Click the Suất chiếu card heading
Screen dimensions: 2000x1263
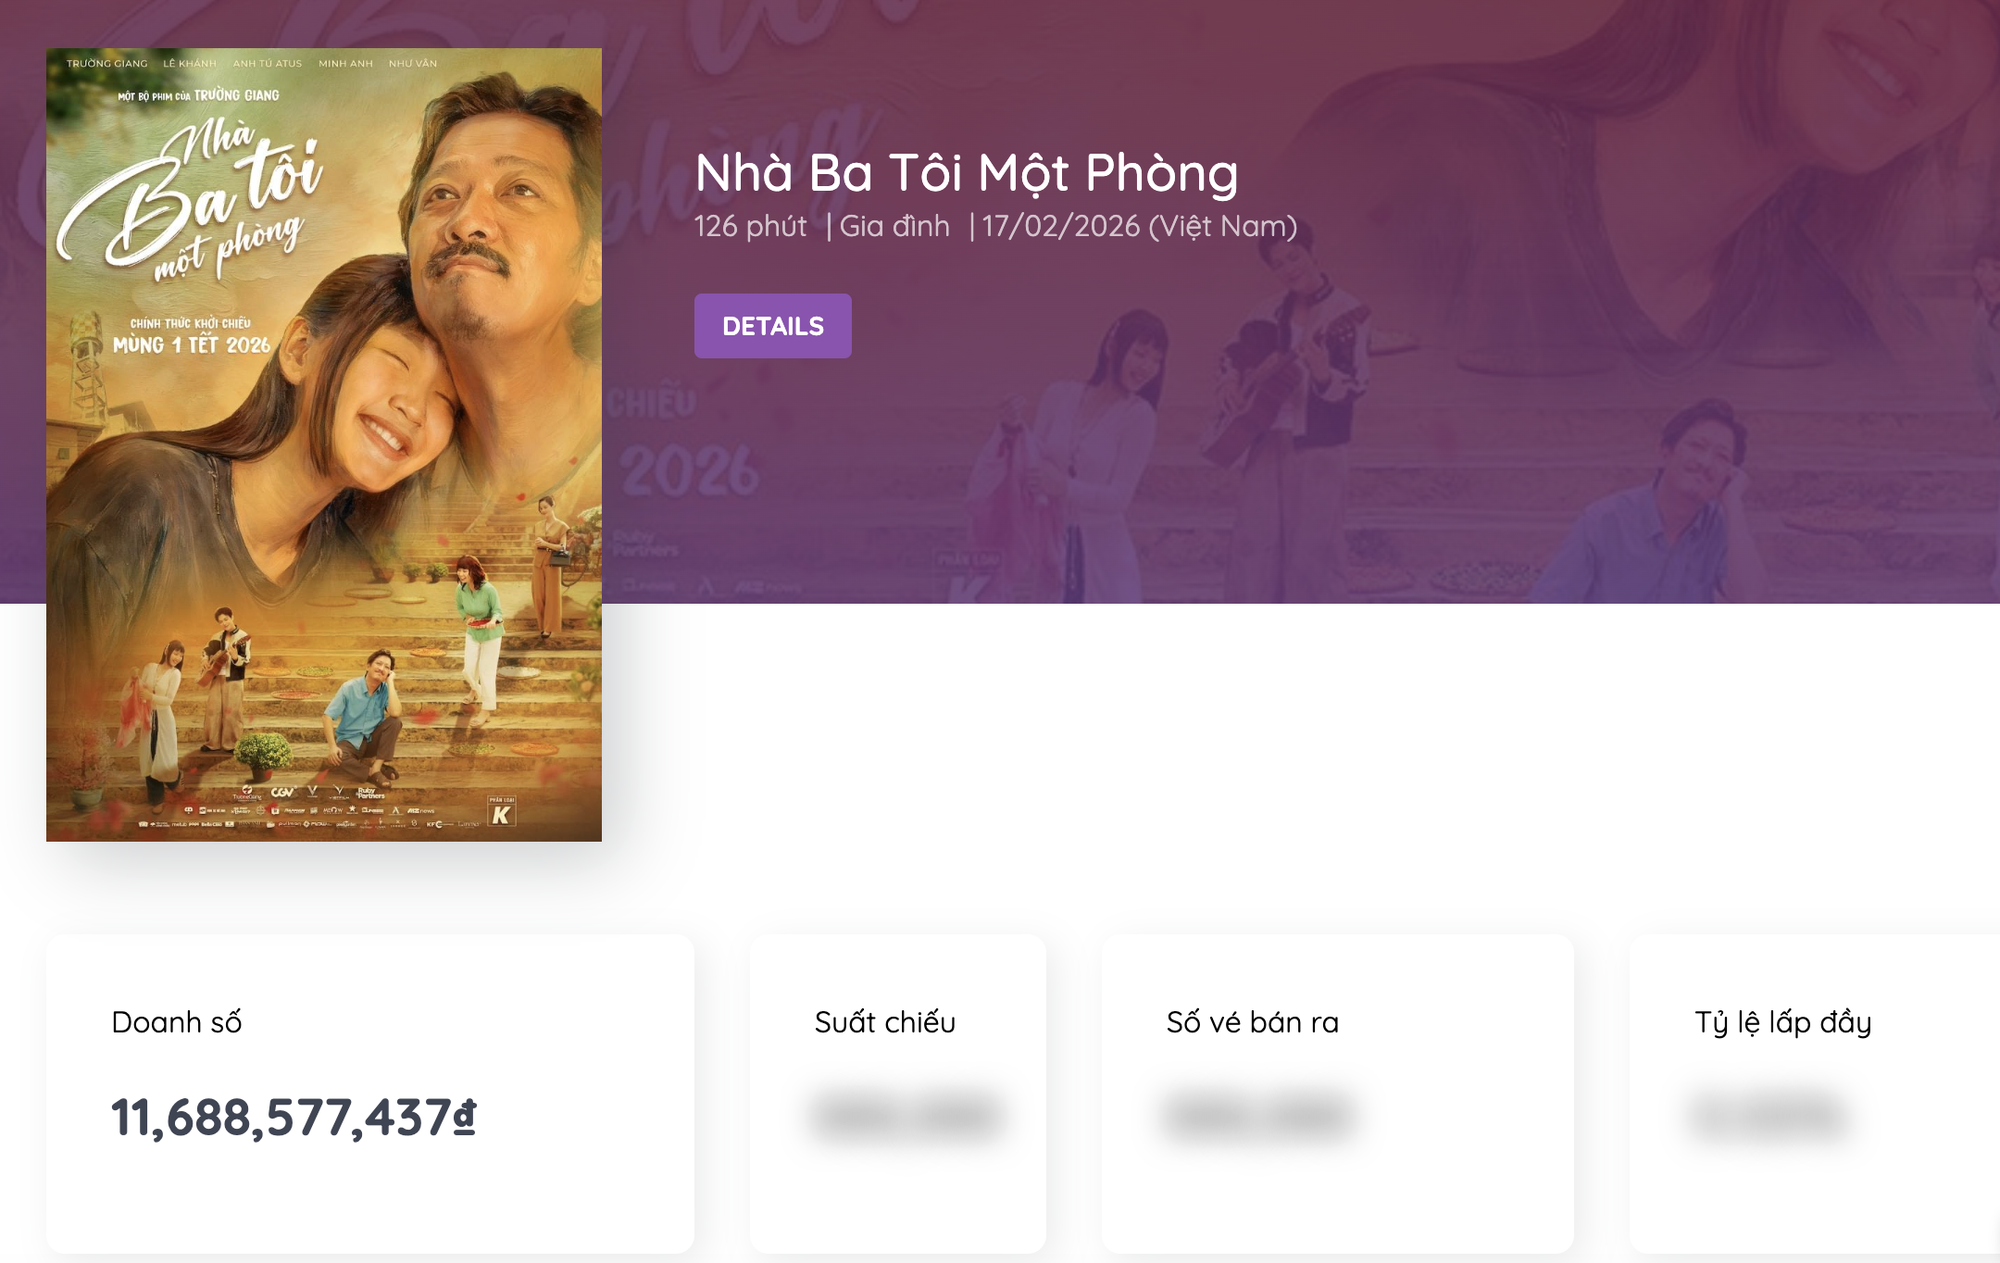[884, 1022]
